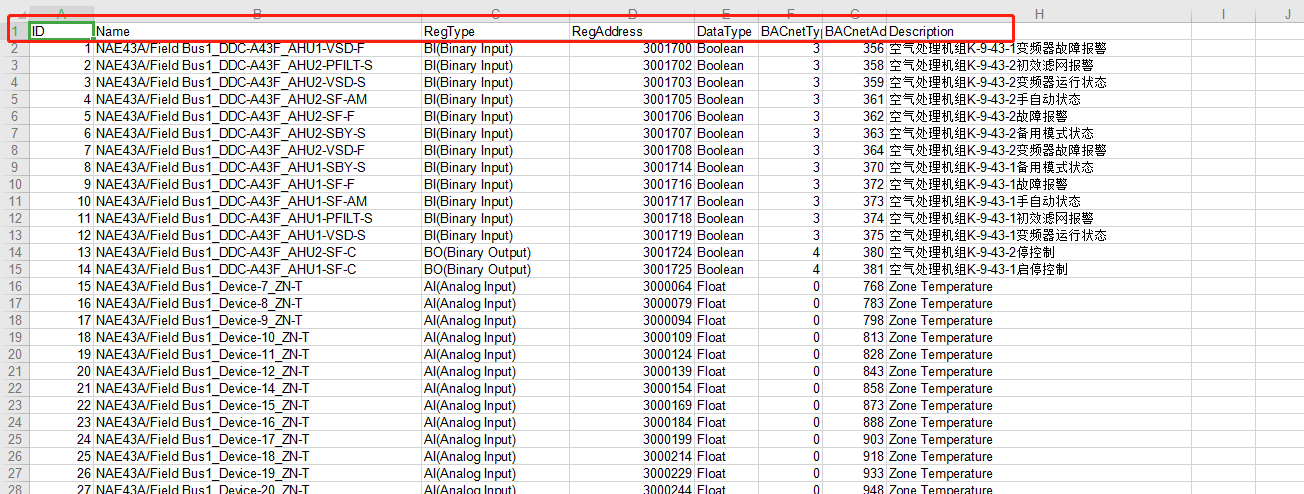1304x494 pixels.
Task: Click BACnet address cell '356'
Action: tap(855, 48)
